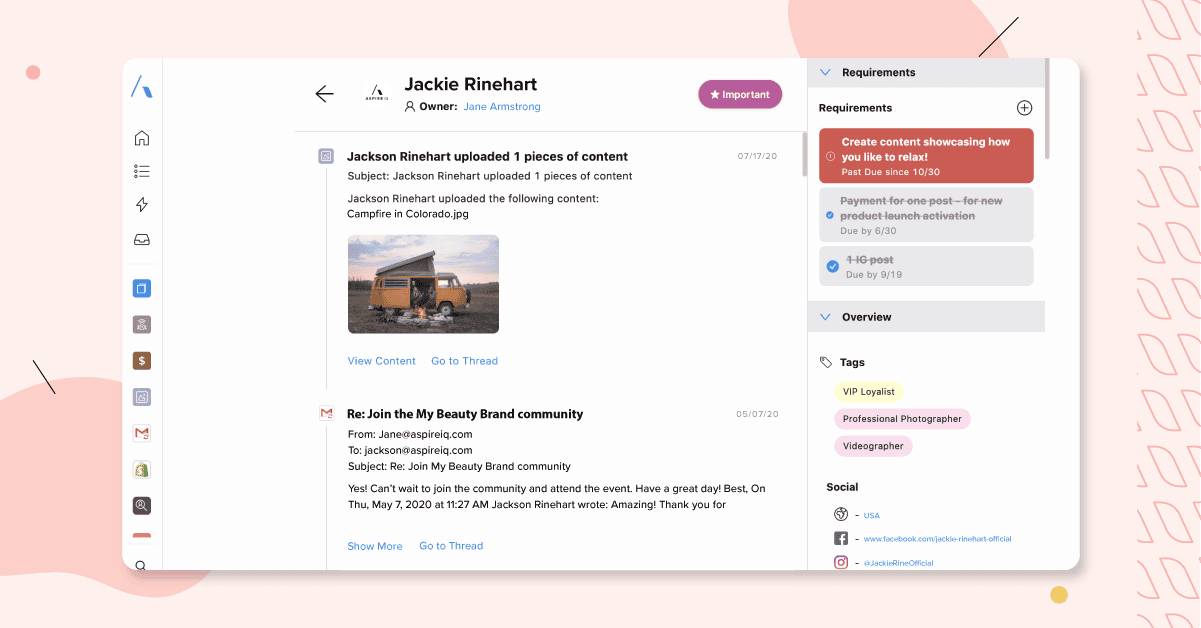
Task: Click 'Show More' on the Beauty Brand email
Action: 375,546
